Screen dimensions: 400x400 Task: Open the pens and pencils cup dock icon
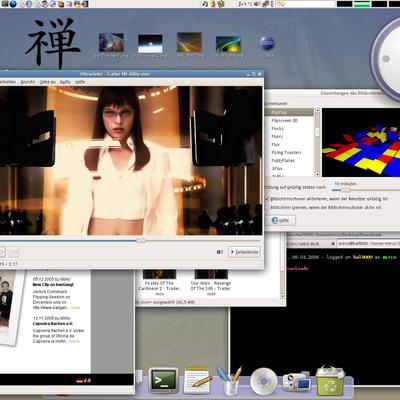(229, 380)
